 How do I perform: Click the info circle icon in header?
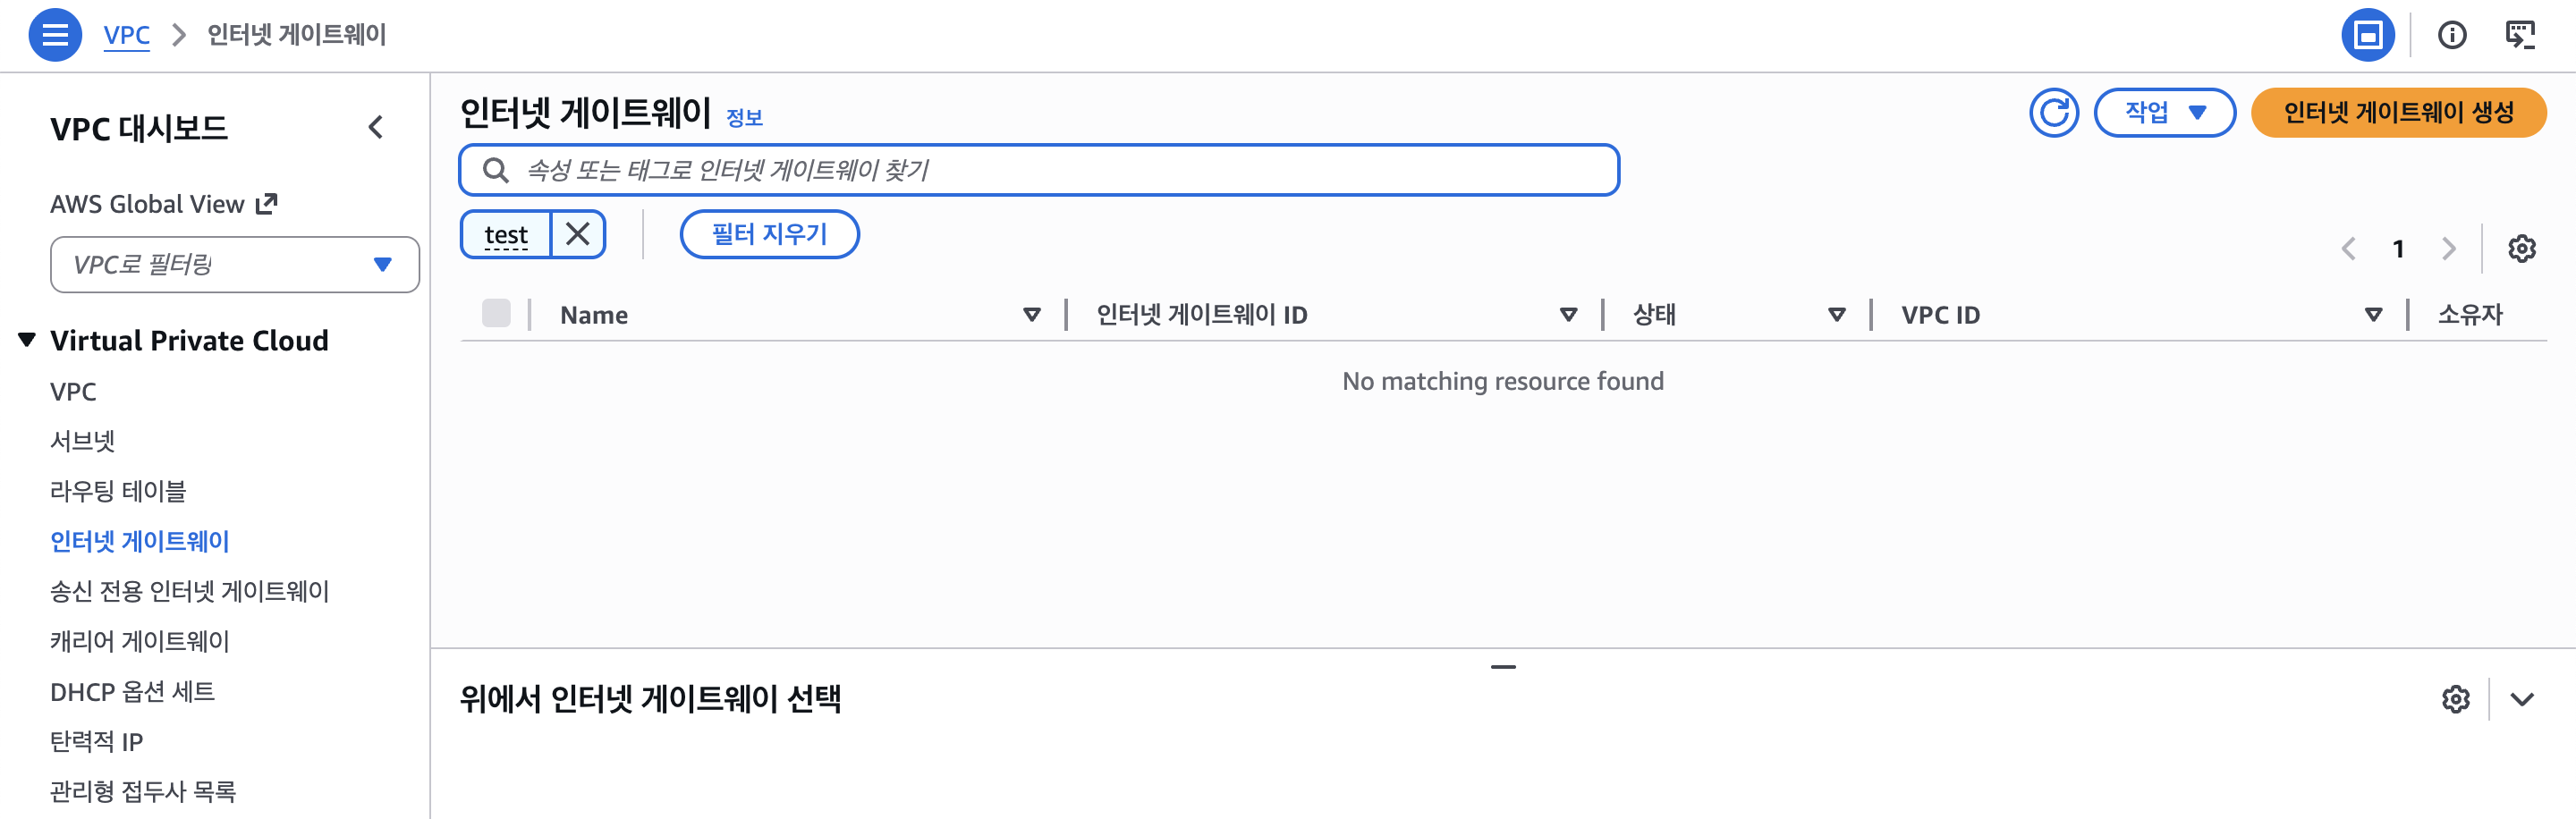2451,35
